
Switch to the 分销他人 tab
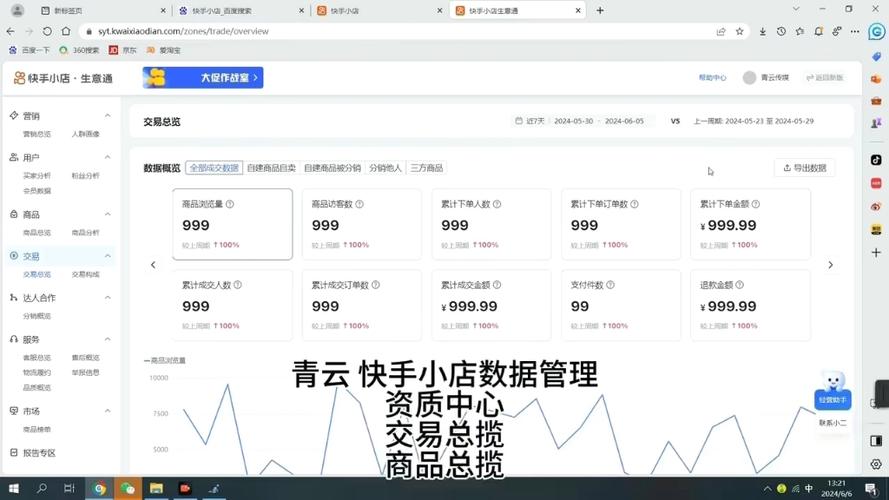tap(385, 168)
